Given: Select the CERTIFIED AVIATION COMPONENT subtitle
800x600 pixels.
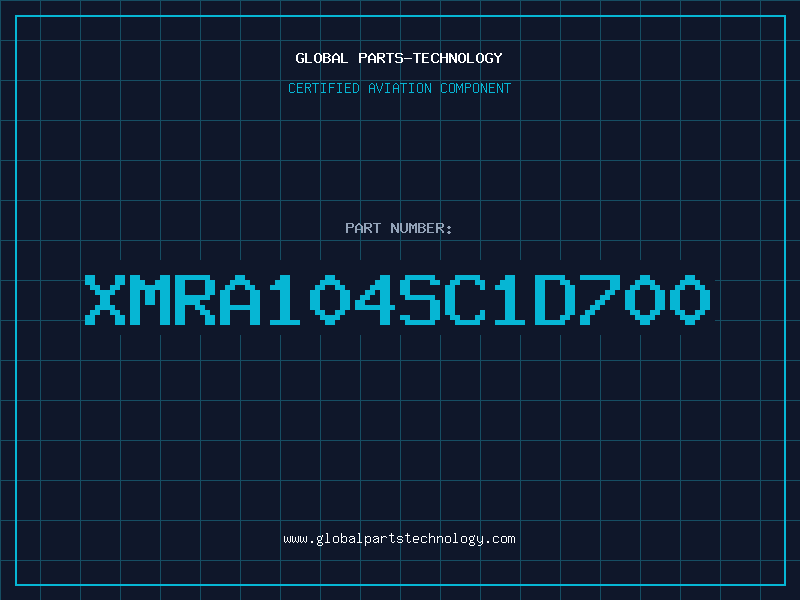Looking at the screenshot, I should click(x=399, y=88).
